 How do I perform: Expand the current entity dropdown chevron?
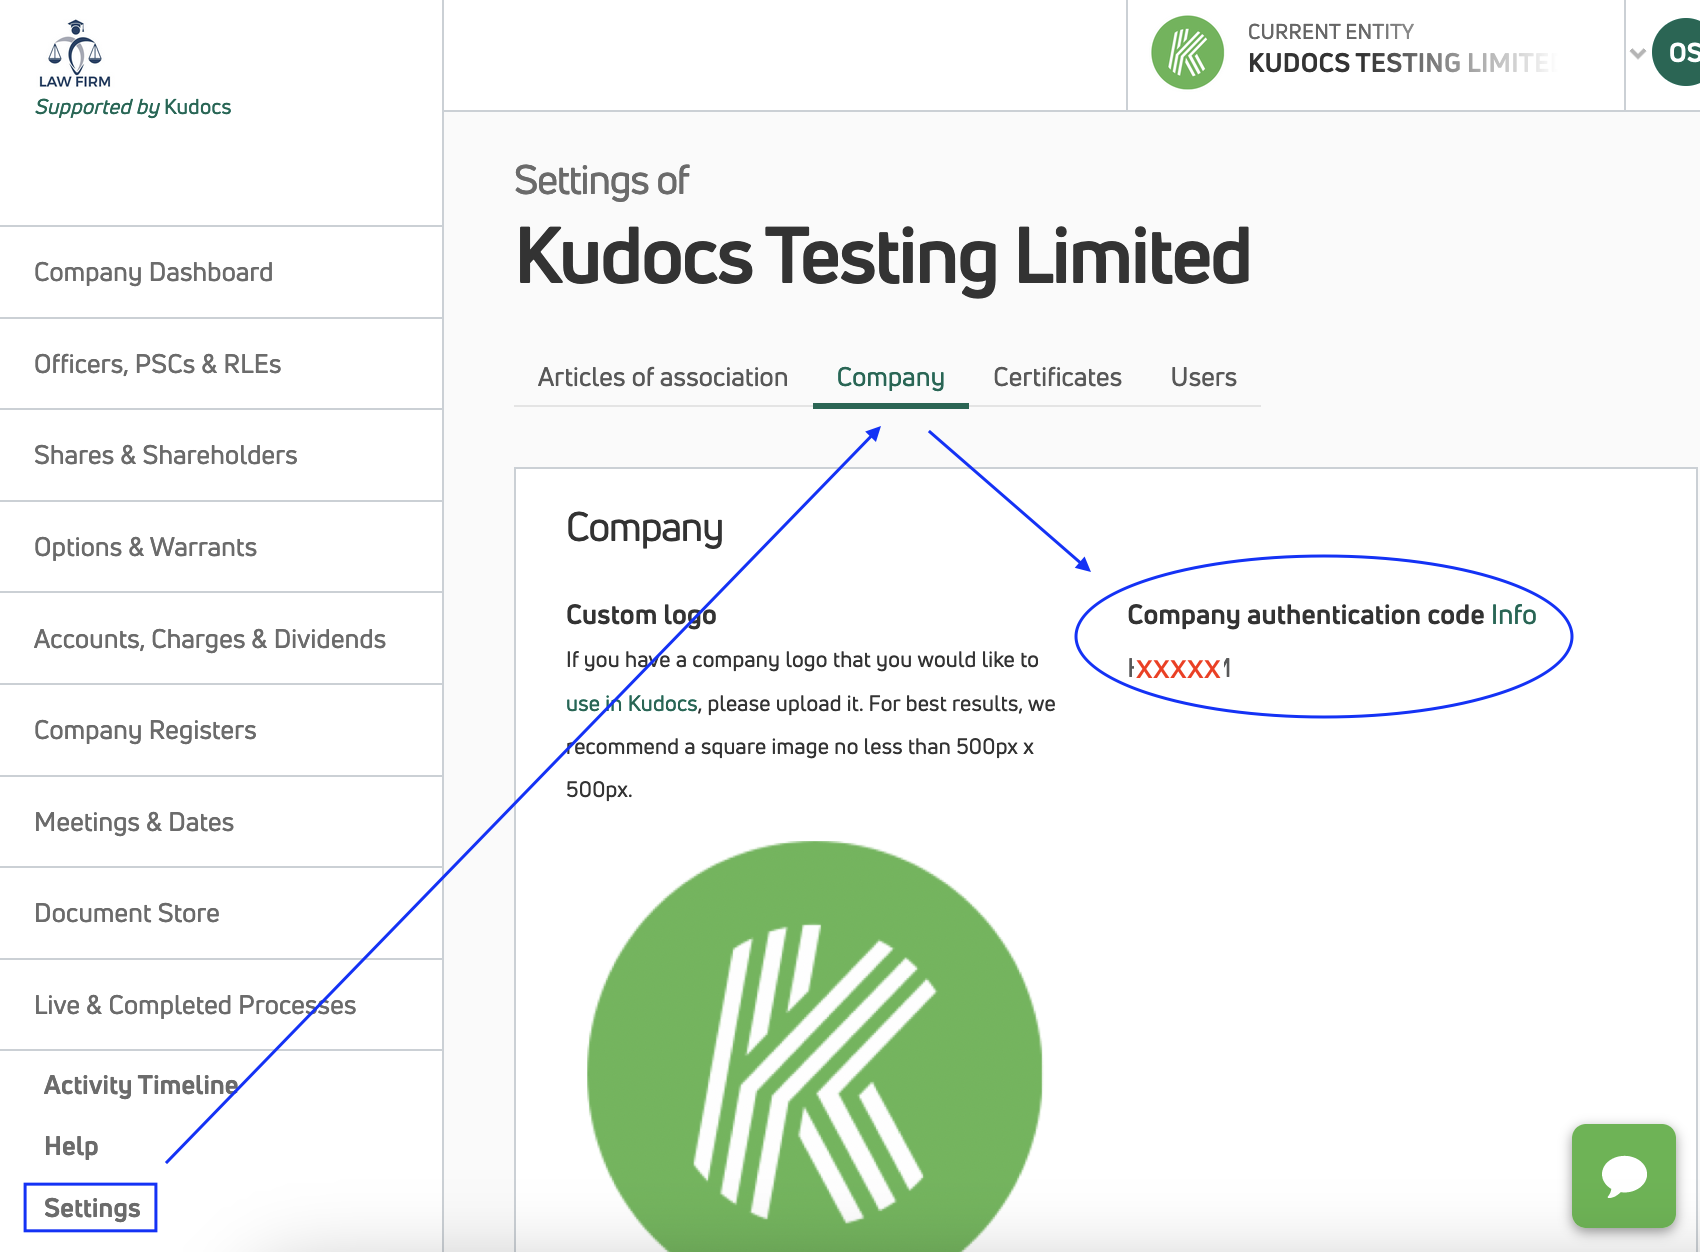click(1638, 54)
